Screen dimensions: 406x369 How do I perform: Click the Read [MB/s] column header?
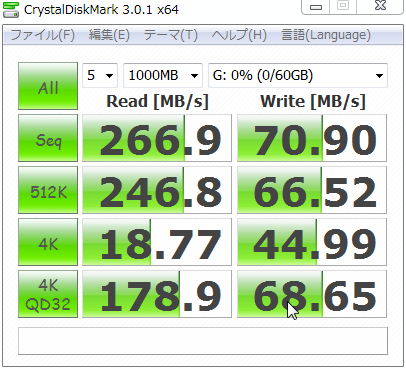[157, 101]
